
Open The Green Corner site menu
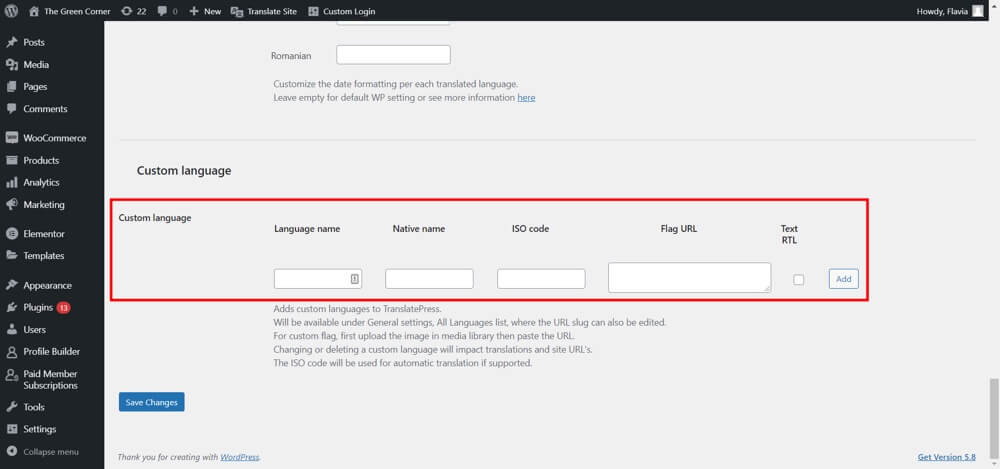click(x=76, y=11)
